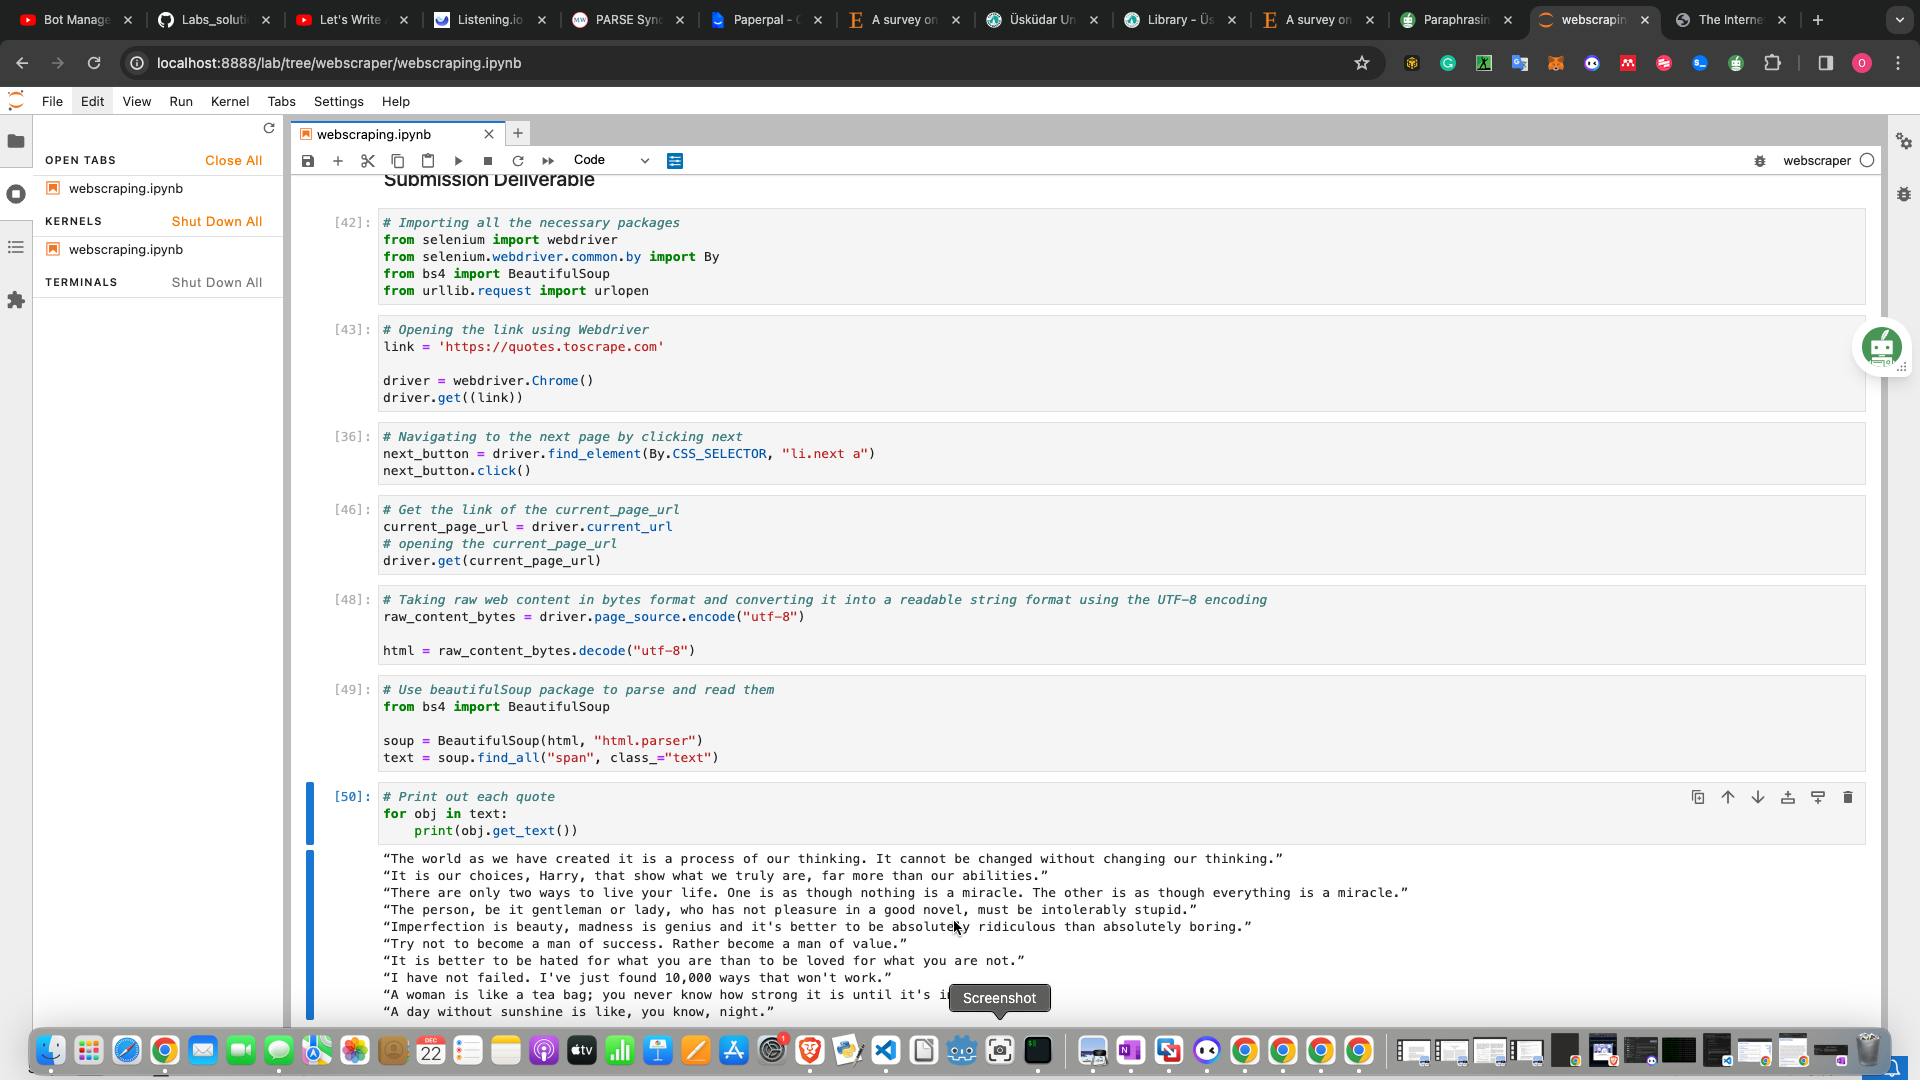The image size is (1920, 1080).
Task: Move the active cell down
Action: click(1758, 797)
